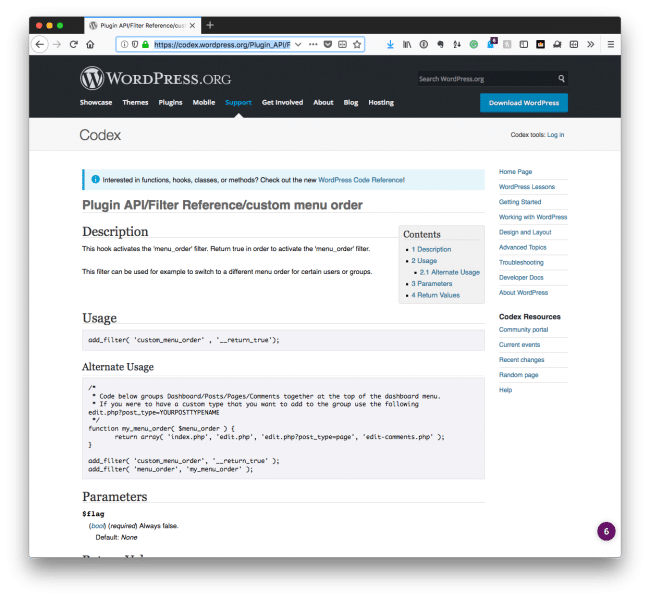
Task: Jump to 4 Return Values in Contents
Action: 436,295
